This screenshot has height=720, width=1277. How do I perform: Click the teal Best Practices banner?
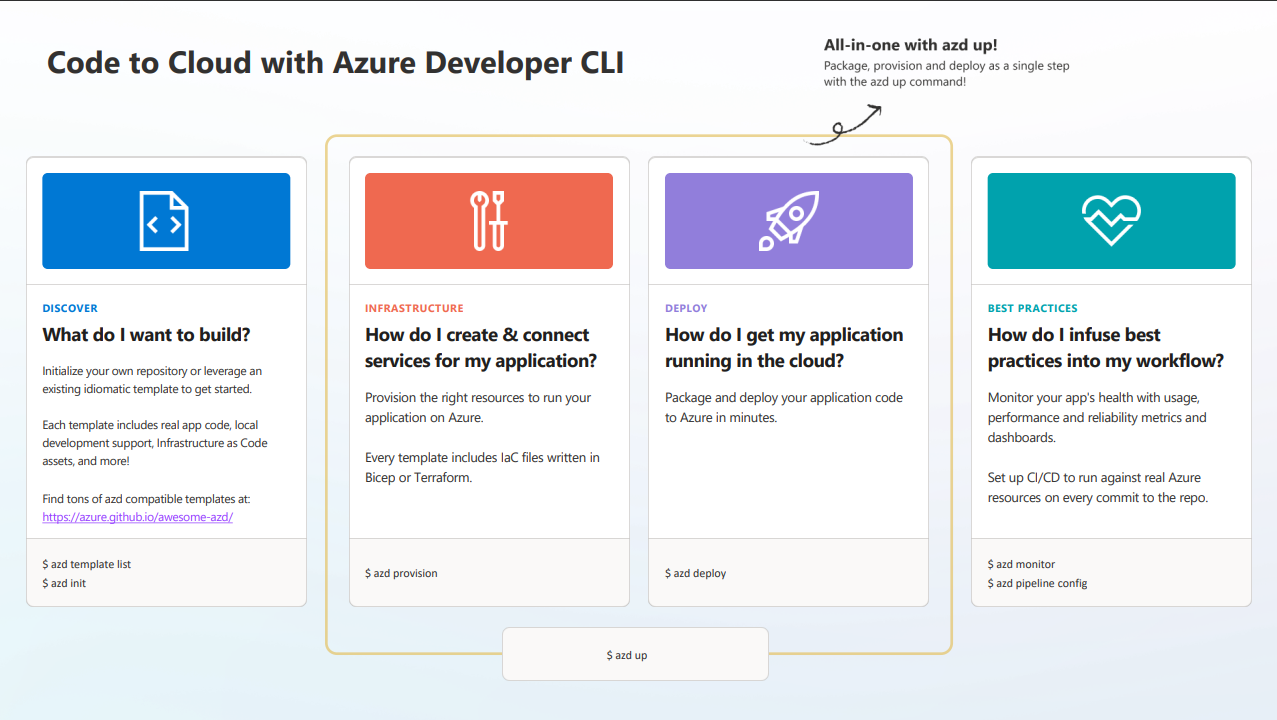click(1111, 221)
